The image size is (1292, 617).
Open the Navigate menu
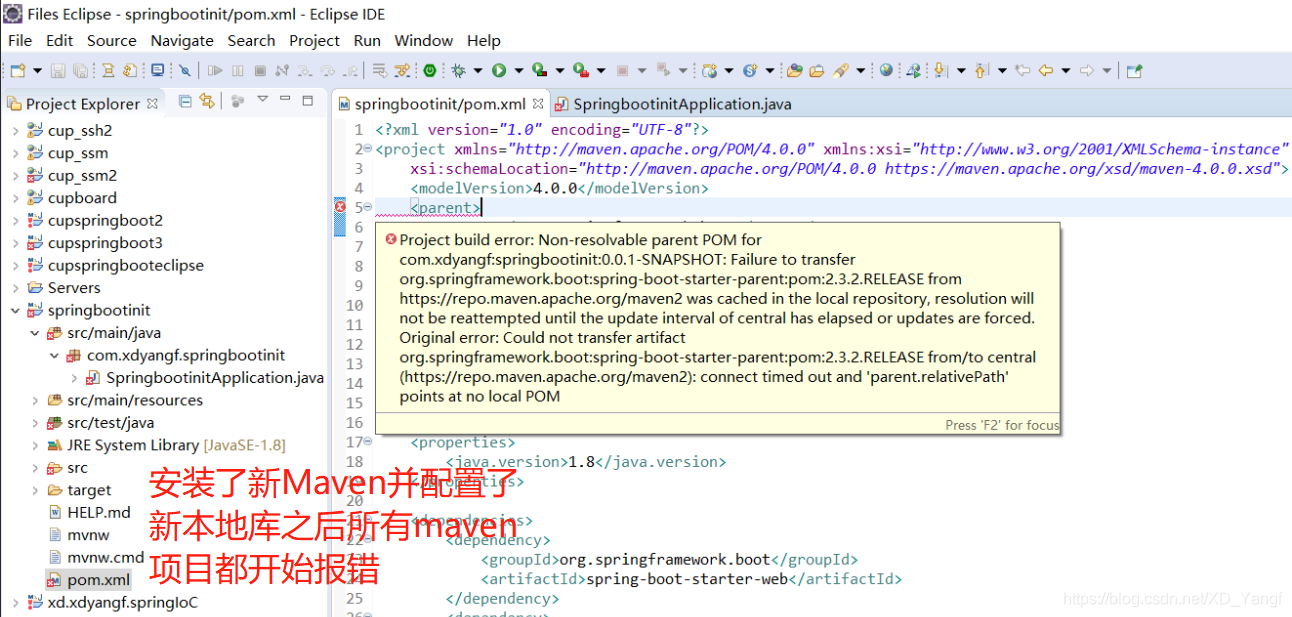click(182, 40)
